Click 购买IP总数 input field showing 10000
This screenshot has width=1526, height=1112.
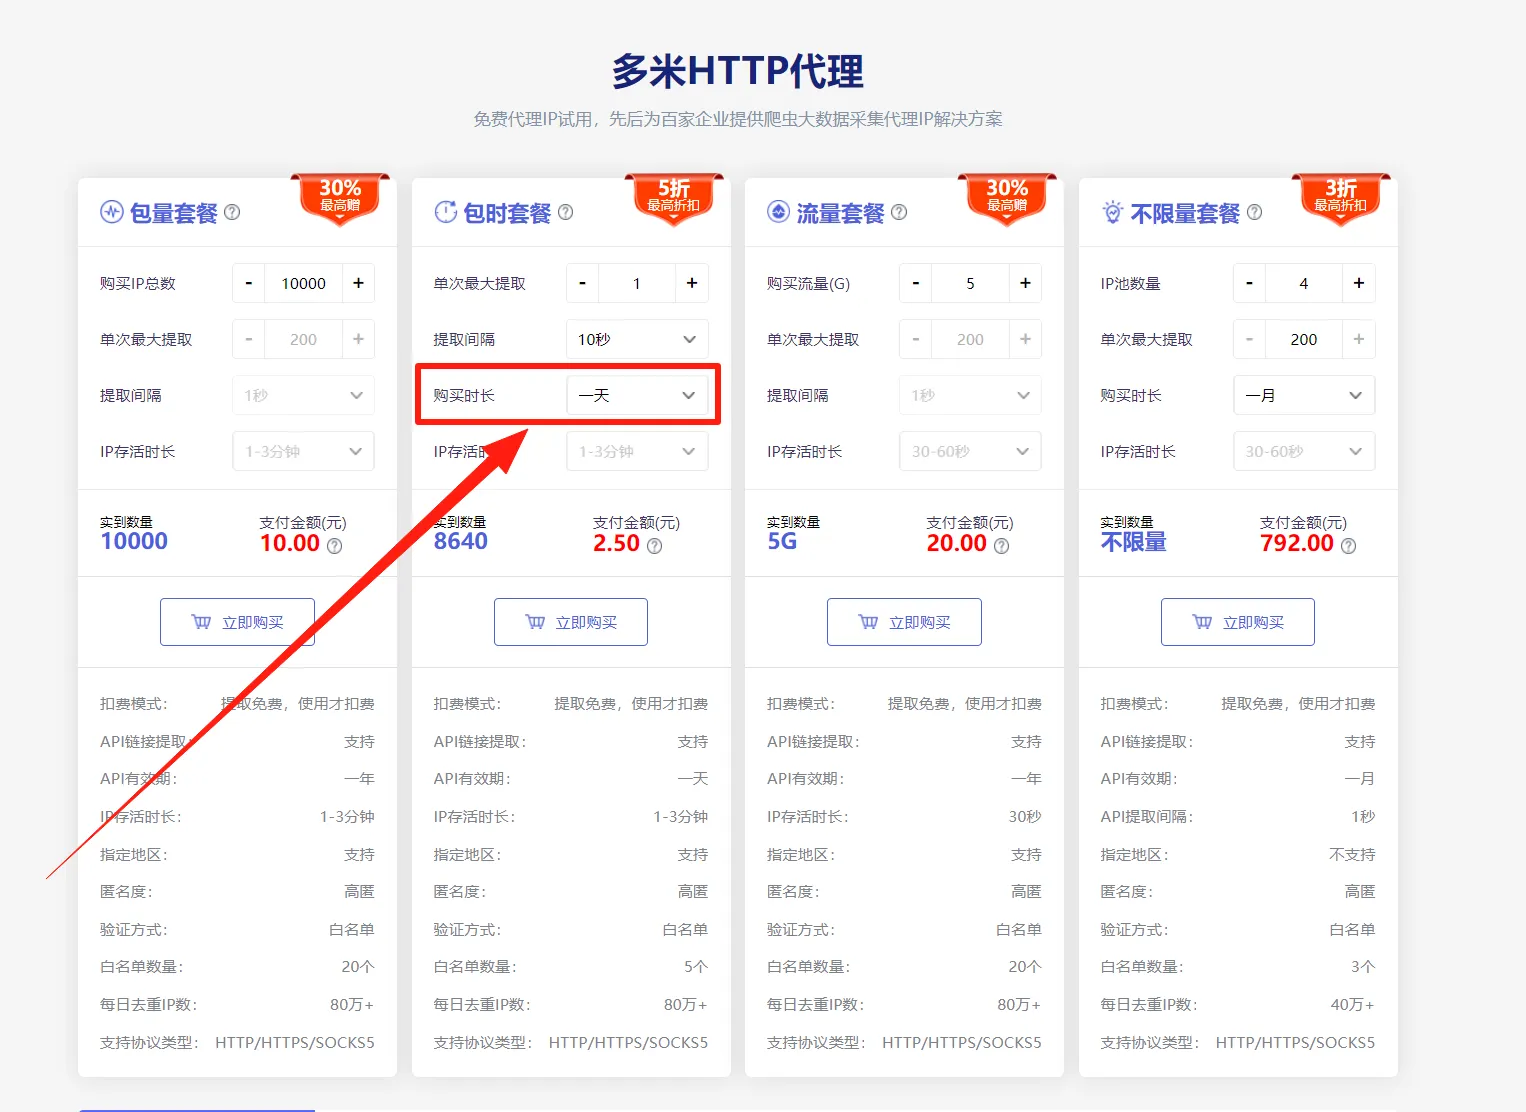(304, 283)
